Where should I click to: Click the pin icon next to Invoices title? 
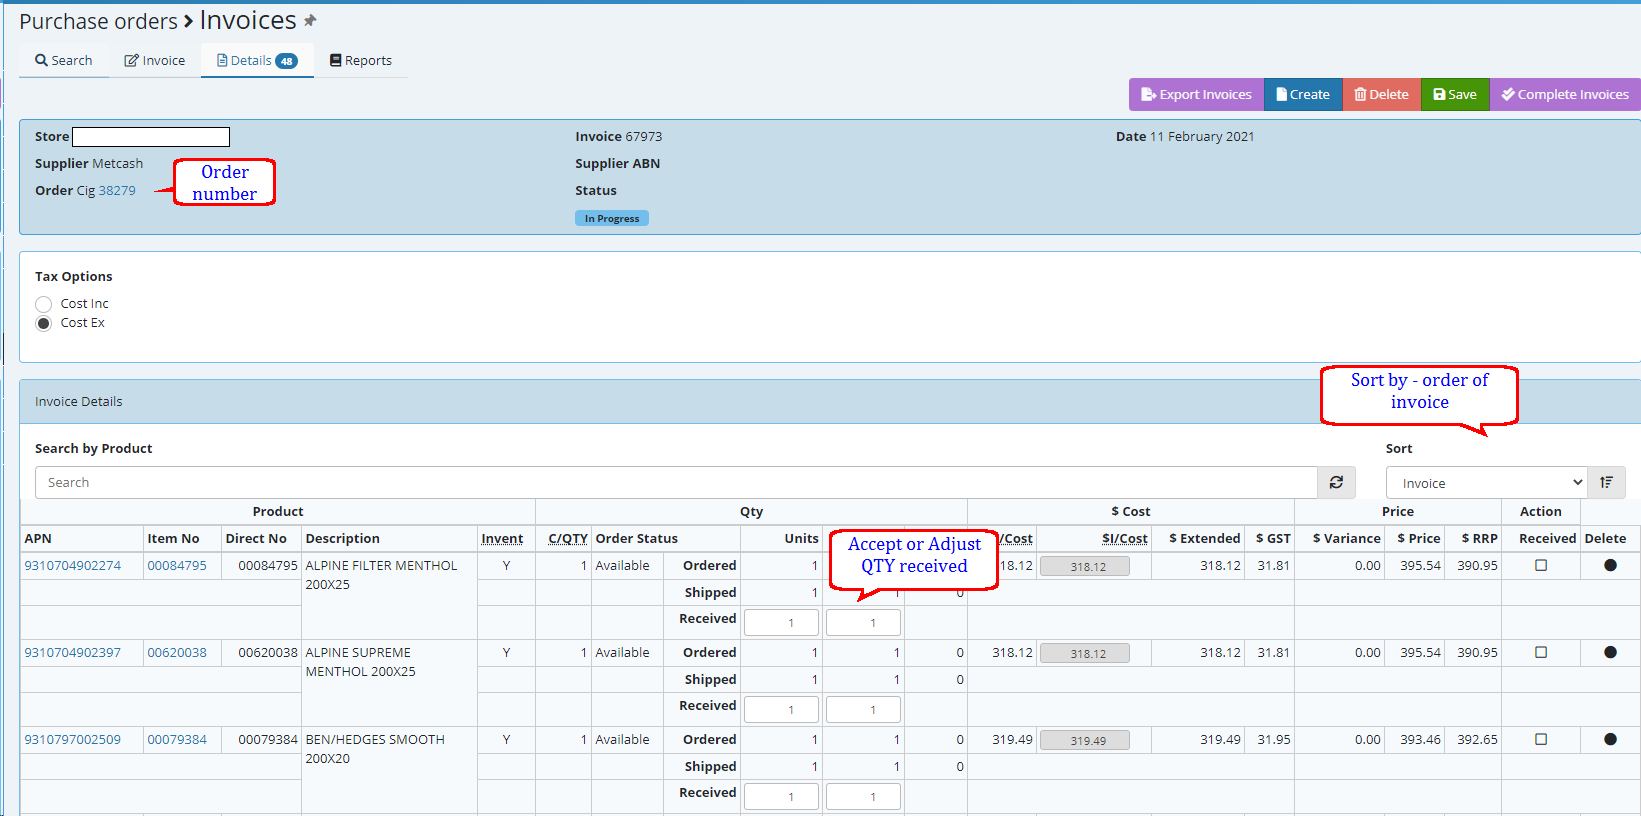tap(310, 21)
